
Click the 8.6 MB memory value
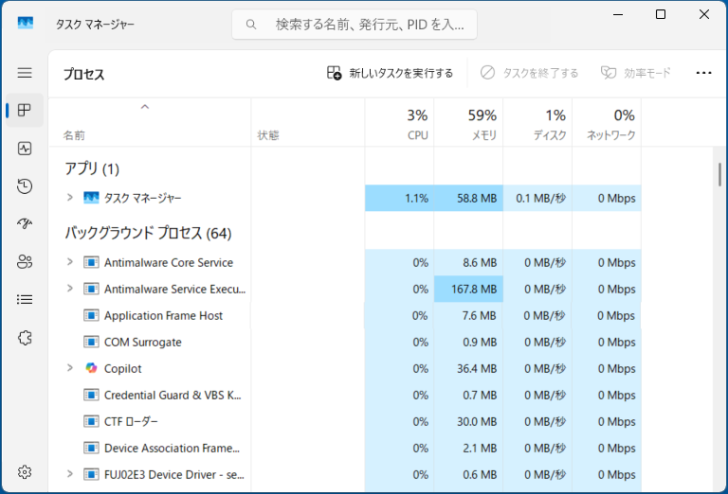(x=480, y=263)
